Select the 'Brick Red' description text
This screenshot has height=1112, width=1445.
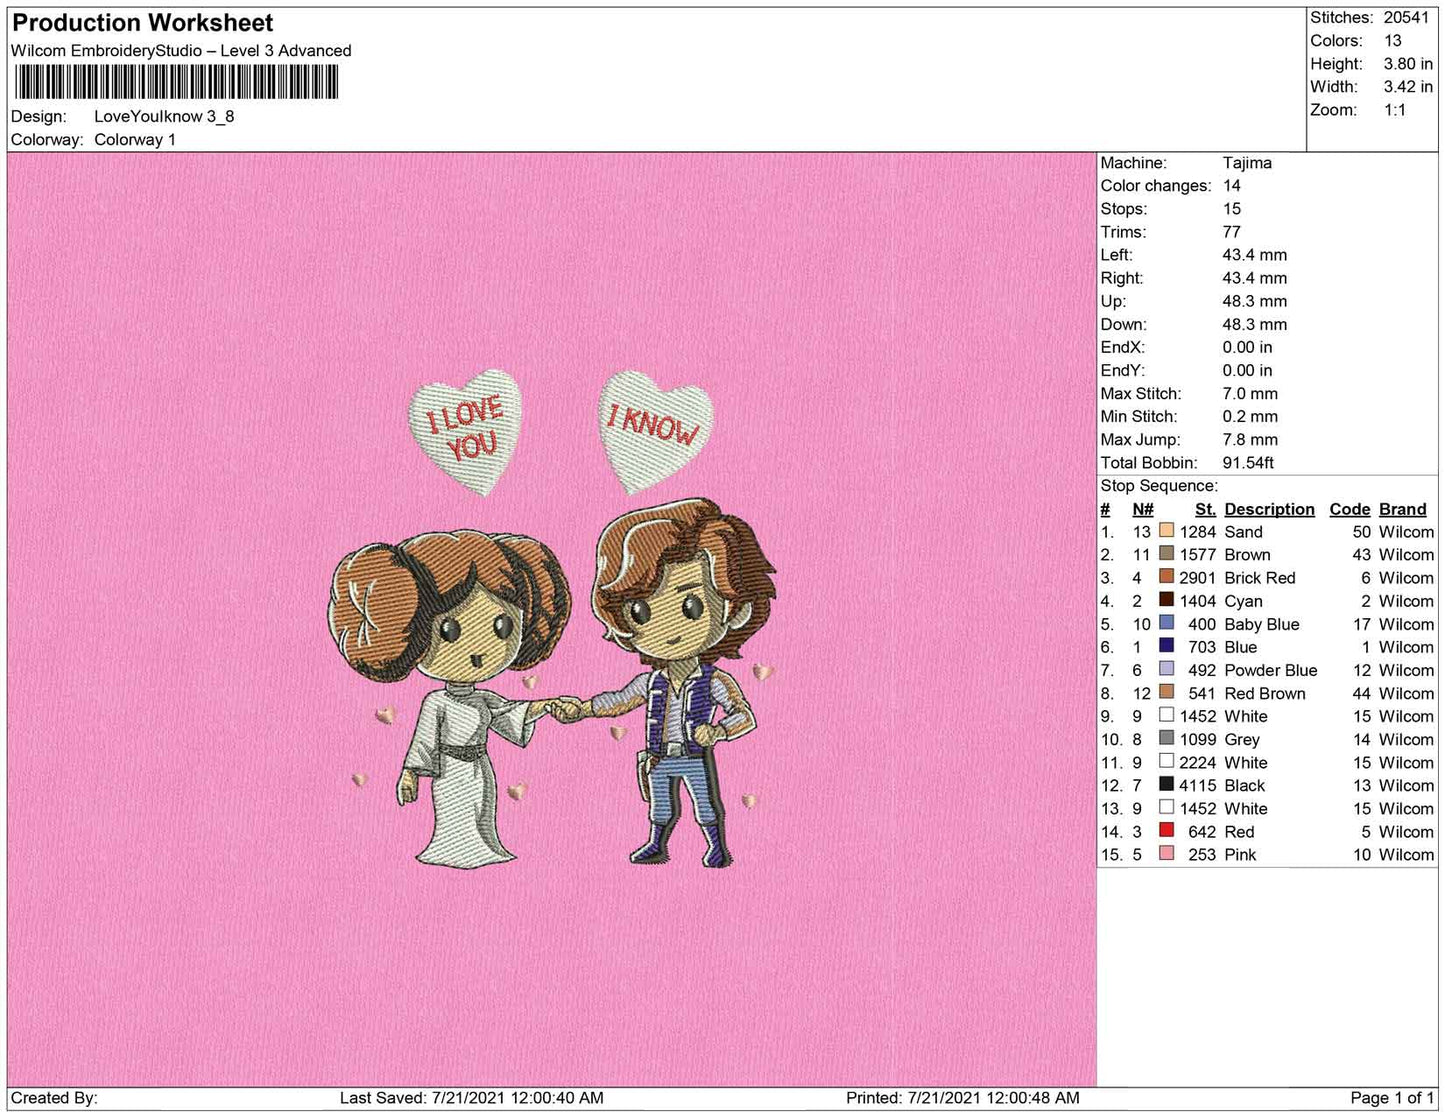(1259, 578)
